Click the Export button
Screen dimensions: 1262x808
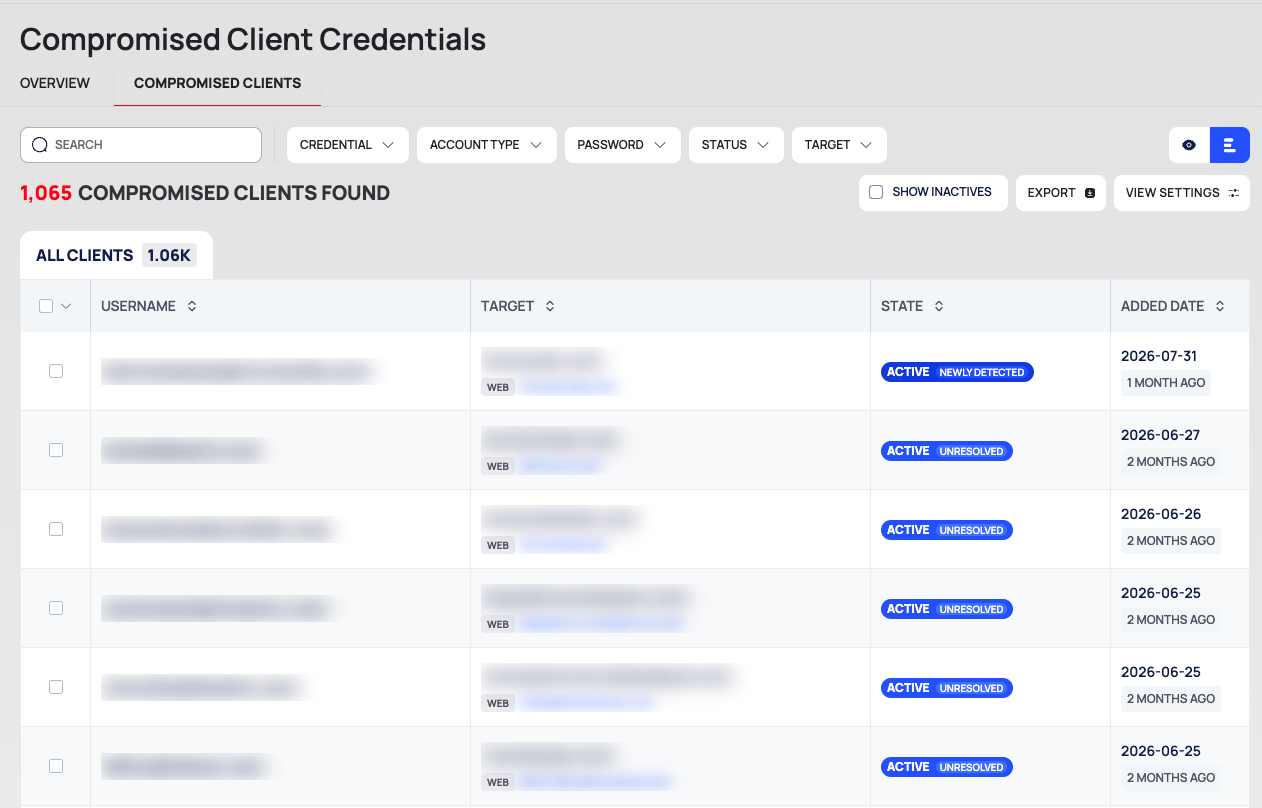pos(1061,193)
